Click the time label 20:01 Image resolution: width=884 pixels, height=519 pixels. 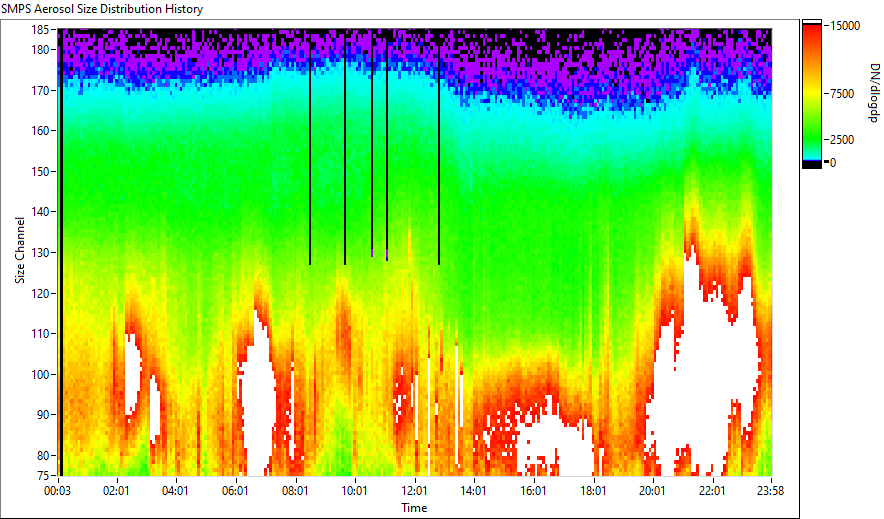(x=652, y=491)
